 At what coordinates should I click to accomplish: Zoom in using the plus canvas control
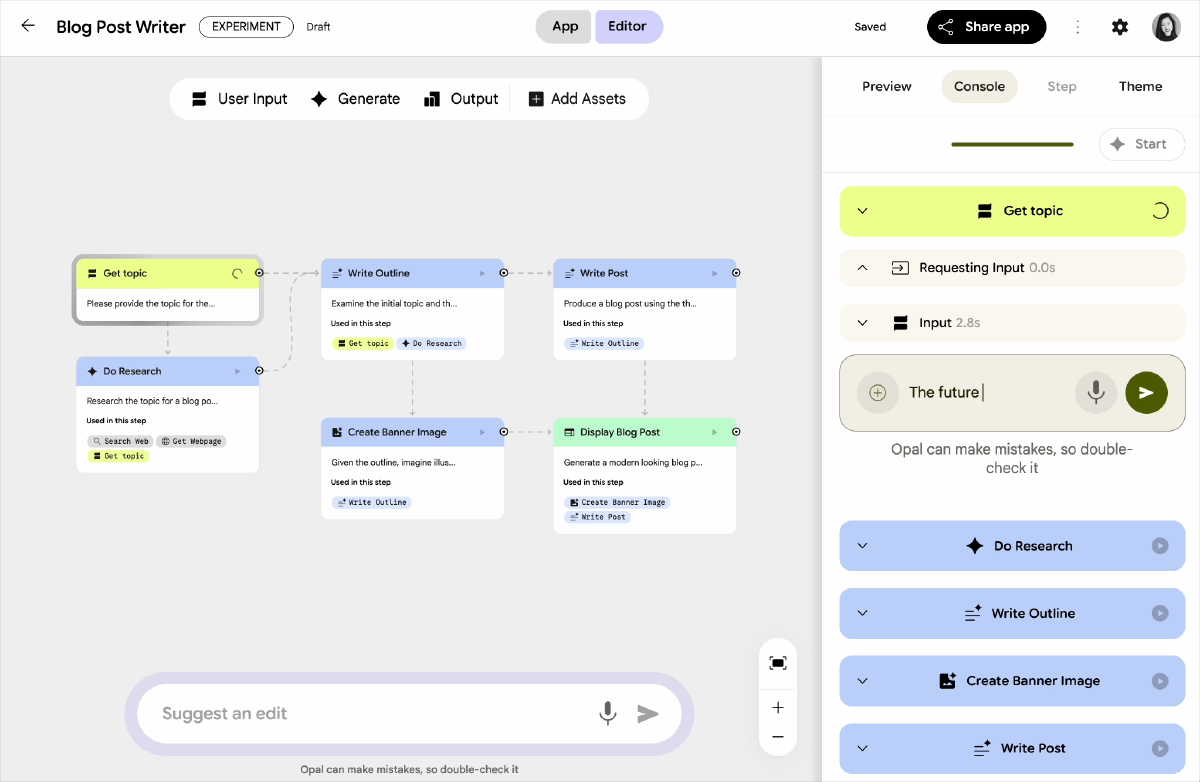tap(778, 708)
